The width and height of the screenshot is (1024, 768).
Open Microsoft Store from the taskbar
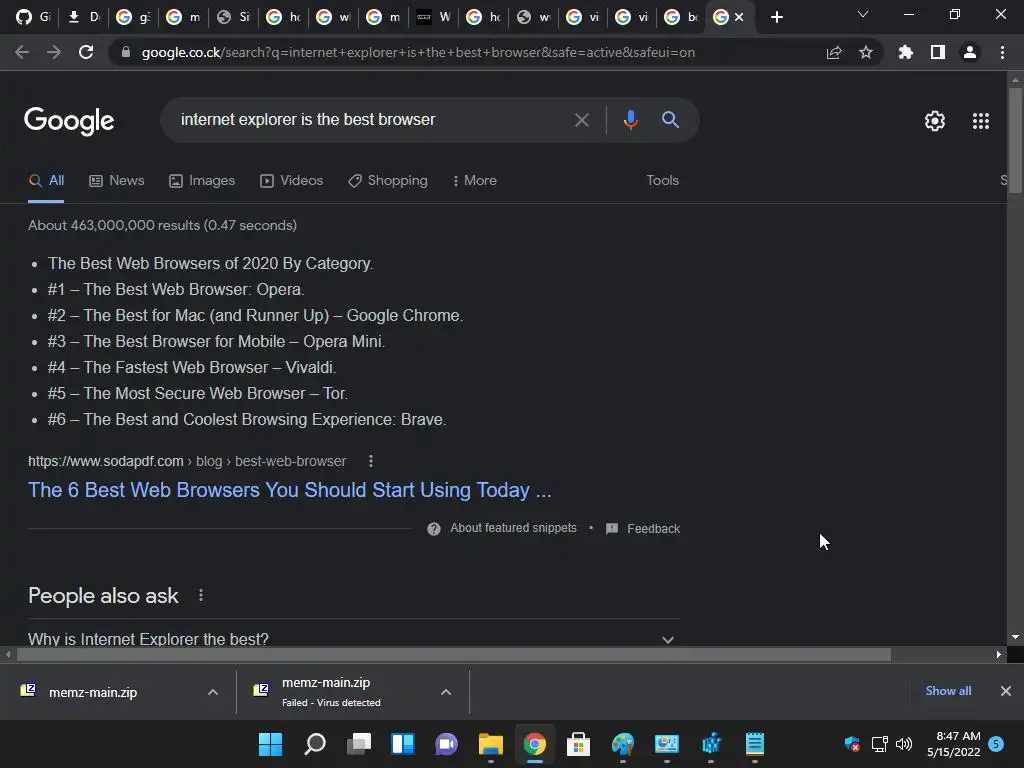tap(578, 744)
